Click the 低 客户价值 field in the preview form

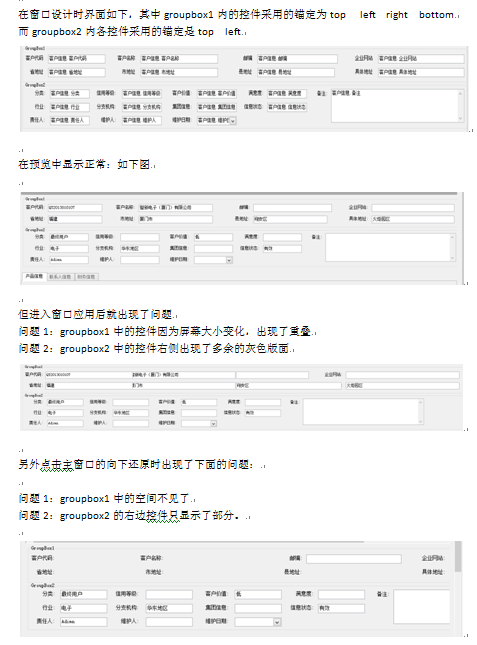[x=213, y=237]
